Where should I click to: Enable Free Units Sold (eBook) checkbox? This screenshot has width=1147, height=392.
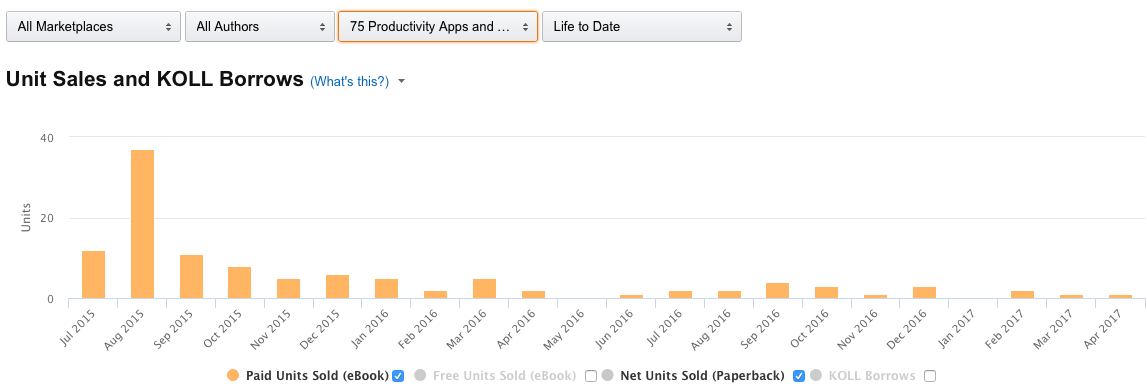[590, 376]
